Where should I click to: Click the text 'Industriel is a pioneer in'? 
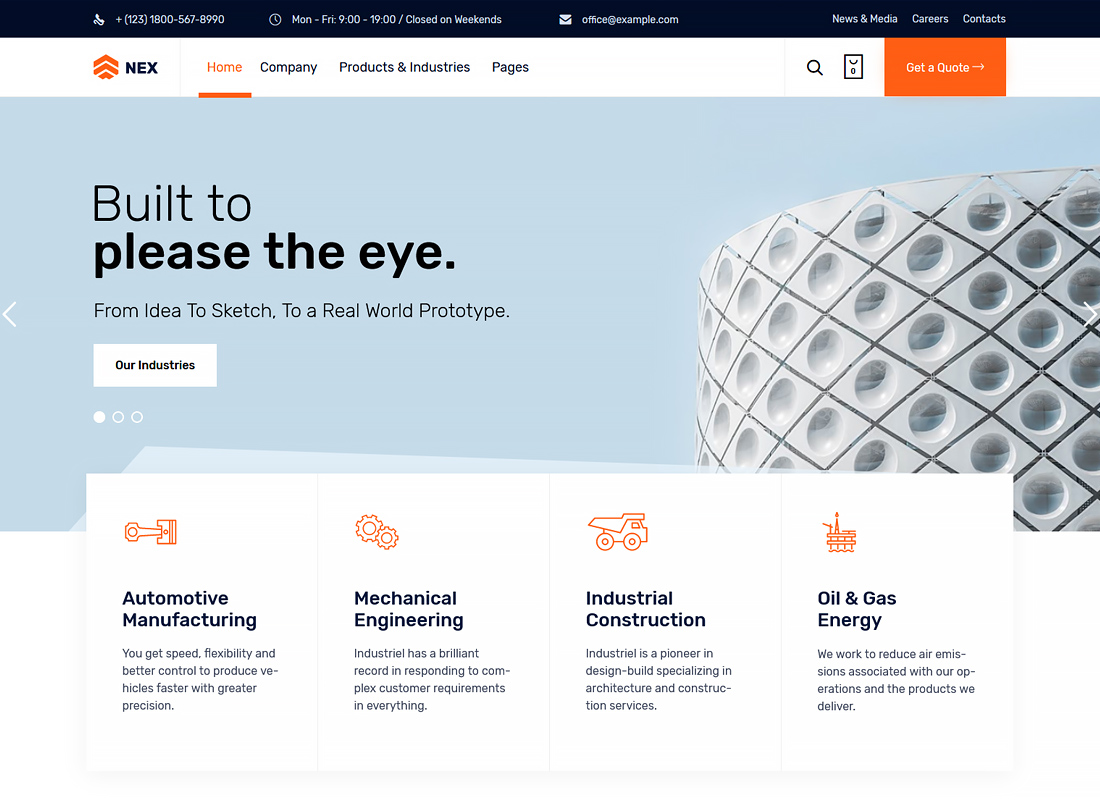point(649,653)
